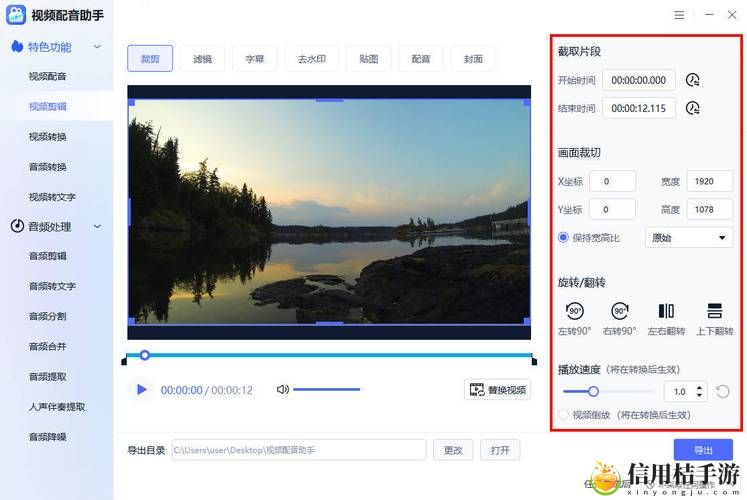This screenshot has height=500, width=747.
Task: Switch to the 滤镜 tab
Action: [202, 59]
